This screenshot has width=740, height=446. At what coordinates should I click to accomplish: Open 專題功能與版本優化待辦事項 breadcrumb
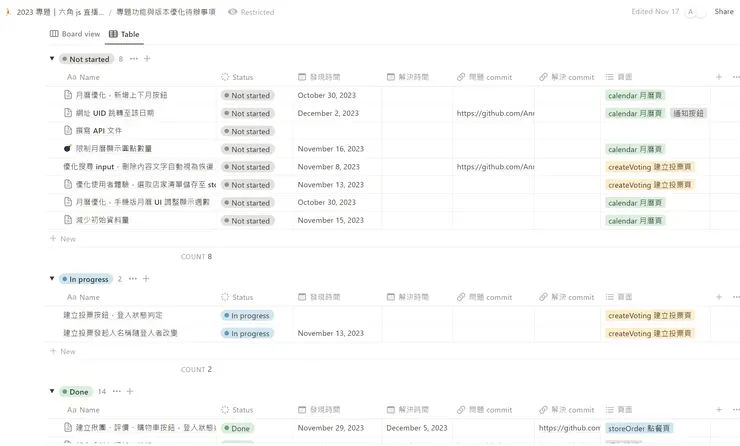pyautogui.click(x=166, y=12)
